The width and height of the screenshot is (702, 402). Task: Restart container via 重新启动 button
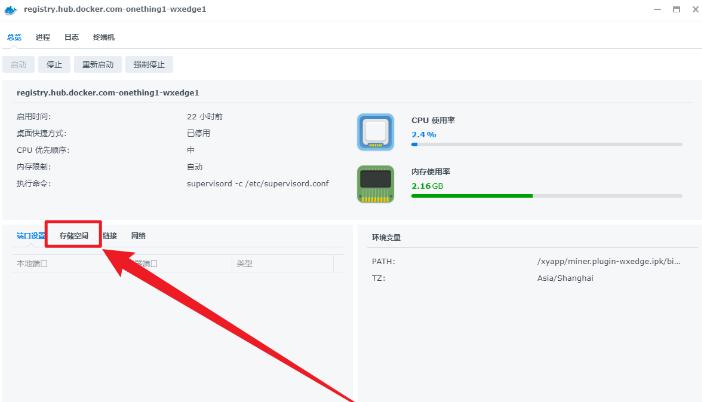click(98, 64)
